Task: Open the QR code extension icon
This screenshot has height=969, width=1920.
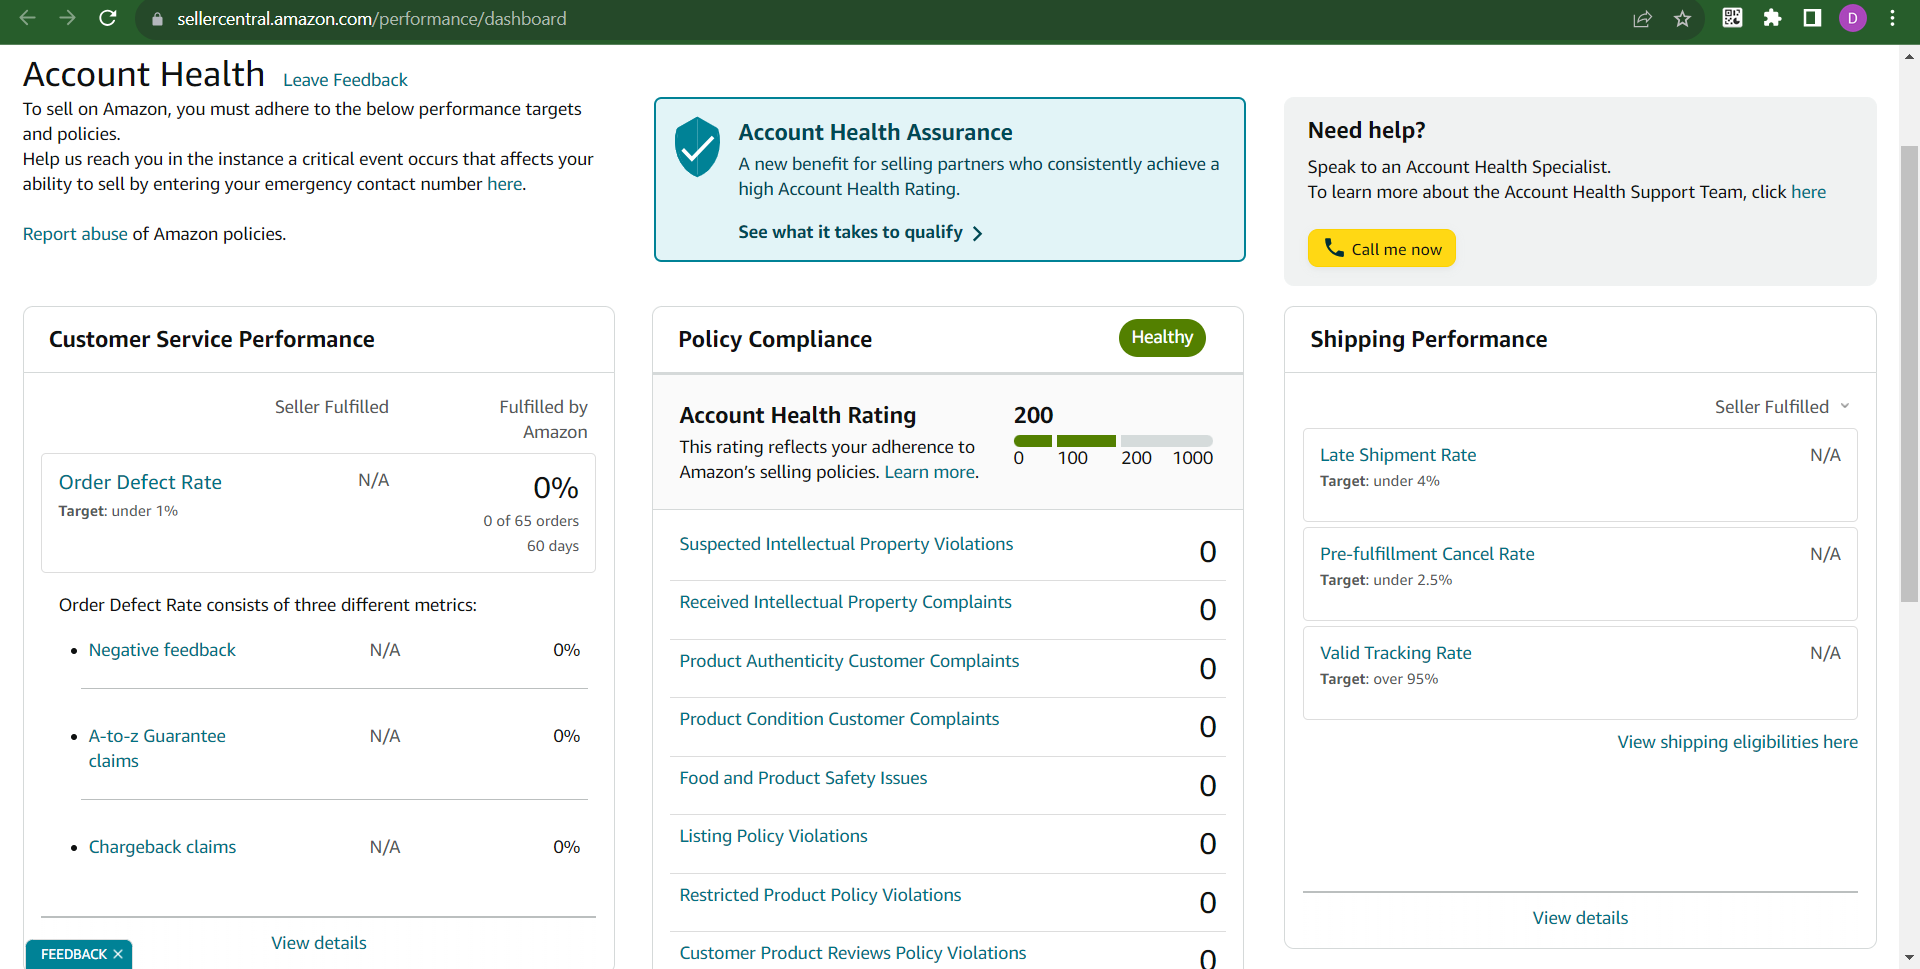Action: 1732,18
